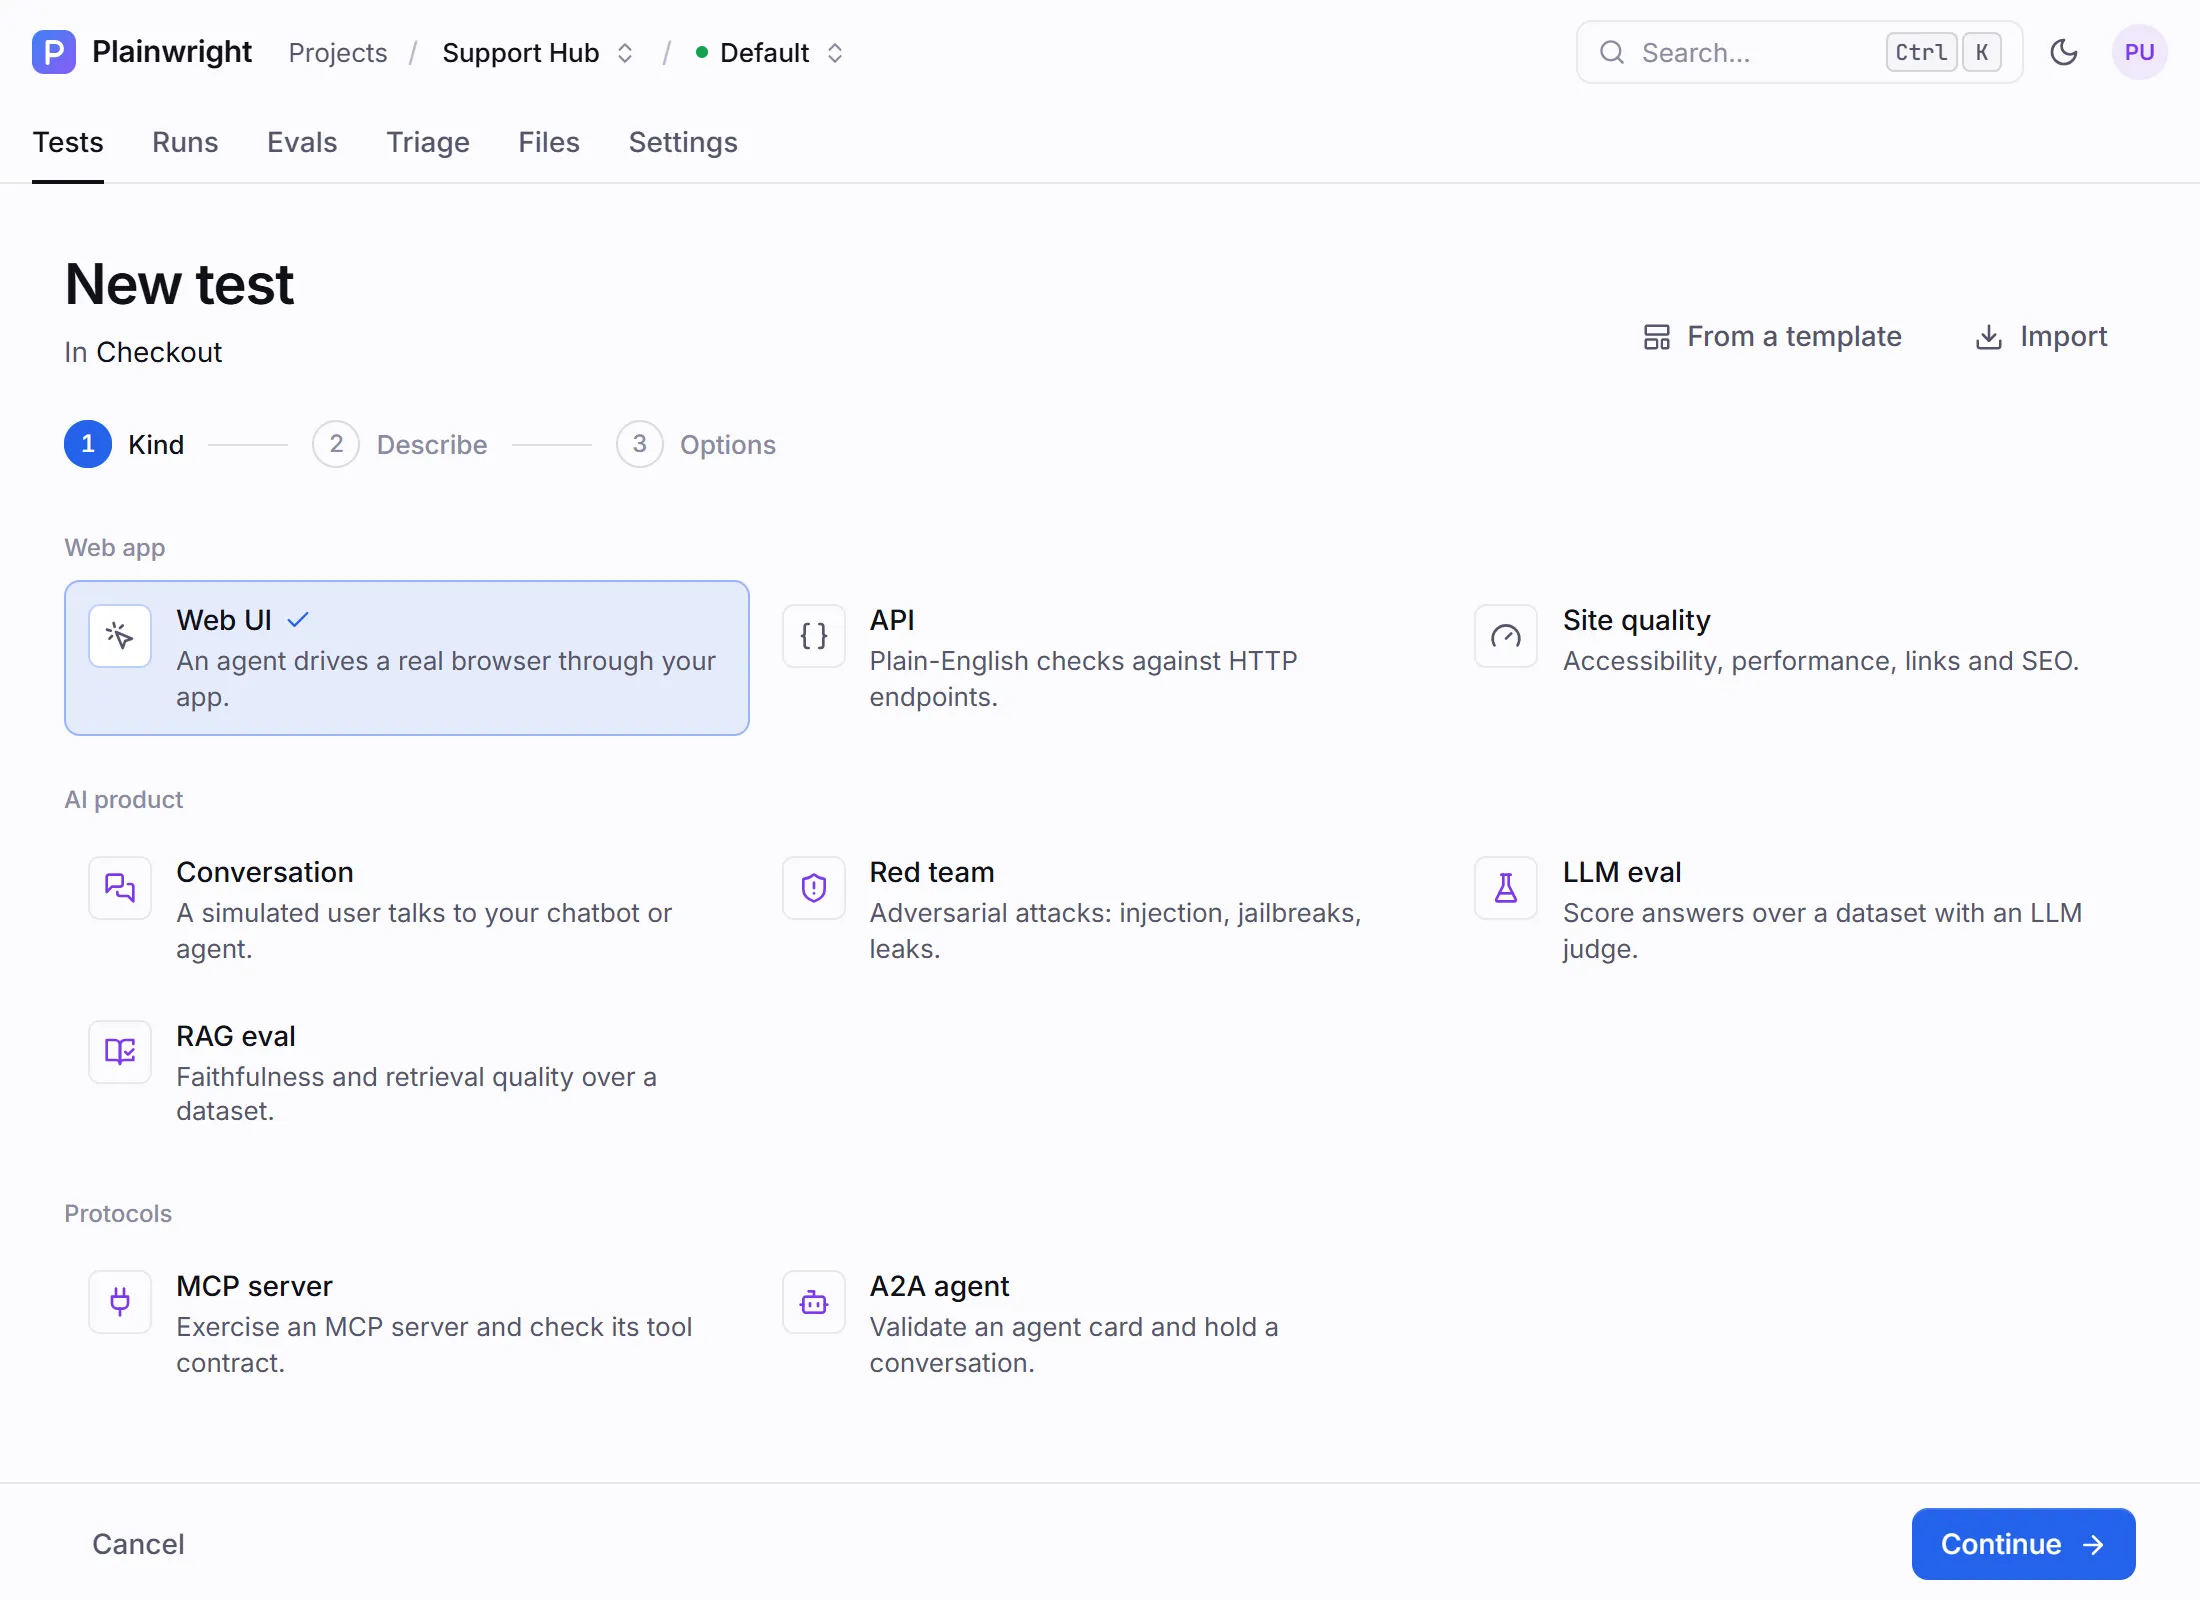This screenshot has height=1600, width=2200.
Task: Switch to the Settings tab
Action: 683,142
